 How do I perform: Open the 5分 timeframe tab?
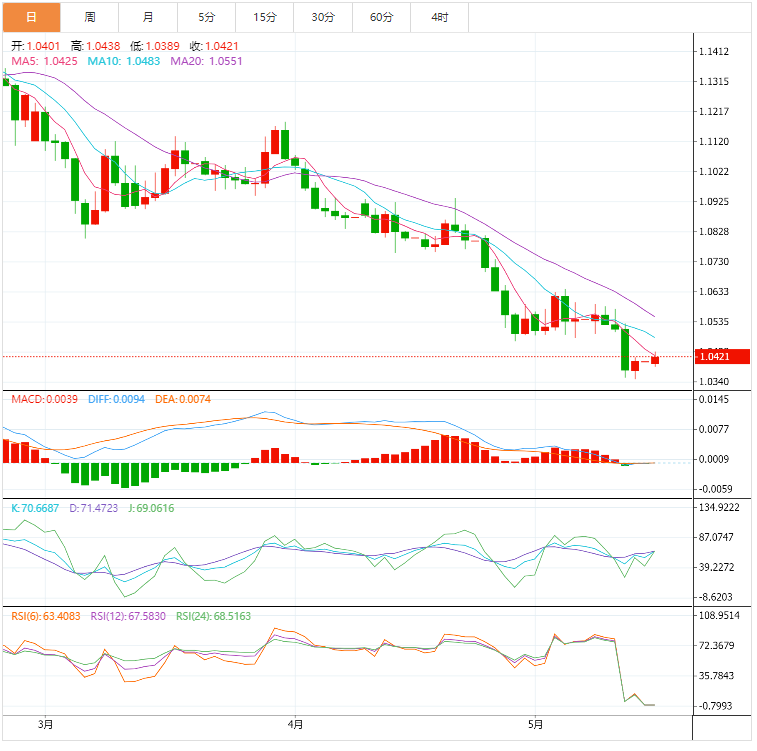(x=207, y=17)
